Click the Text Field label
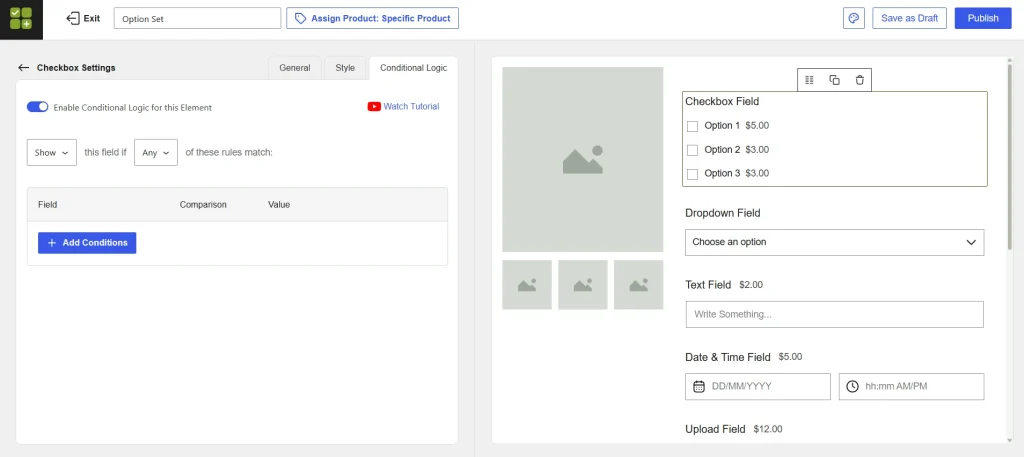 point(708,285)
